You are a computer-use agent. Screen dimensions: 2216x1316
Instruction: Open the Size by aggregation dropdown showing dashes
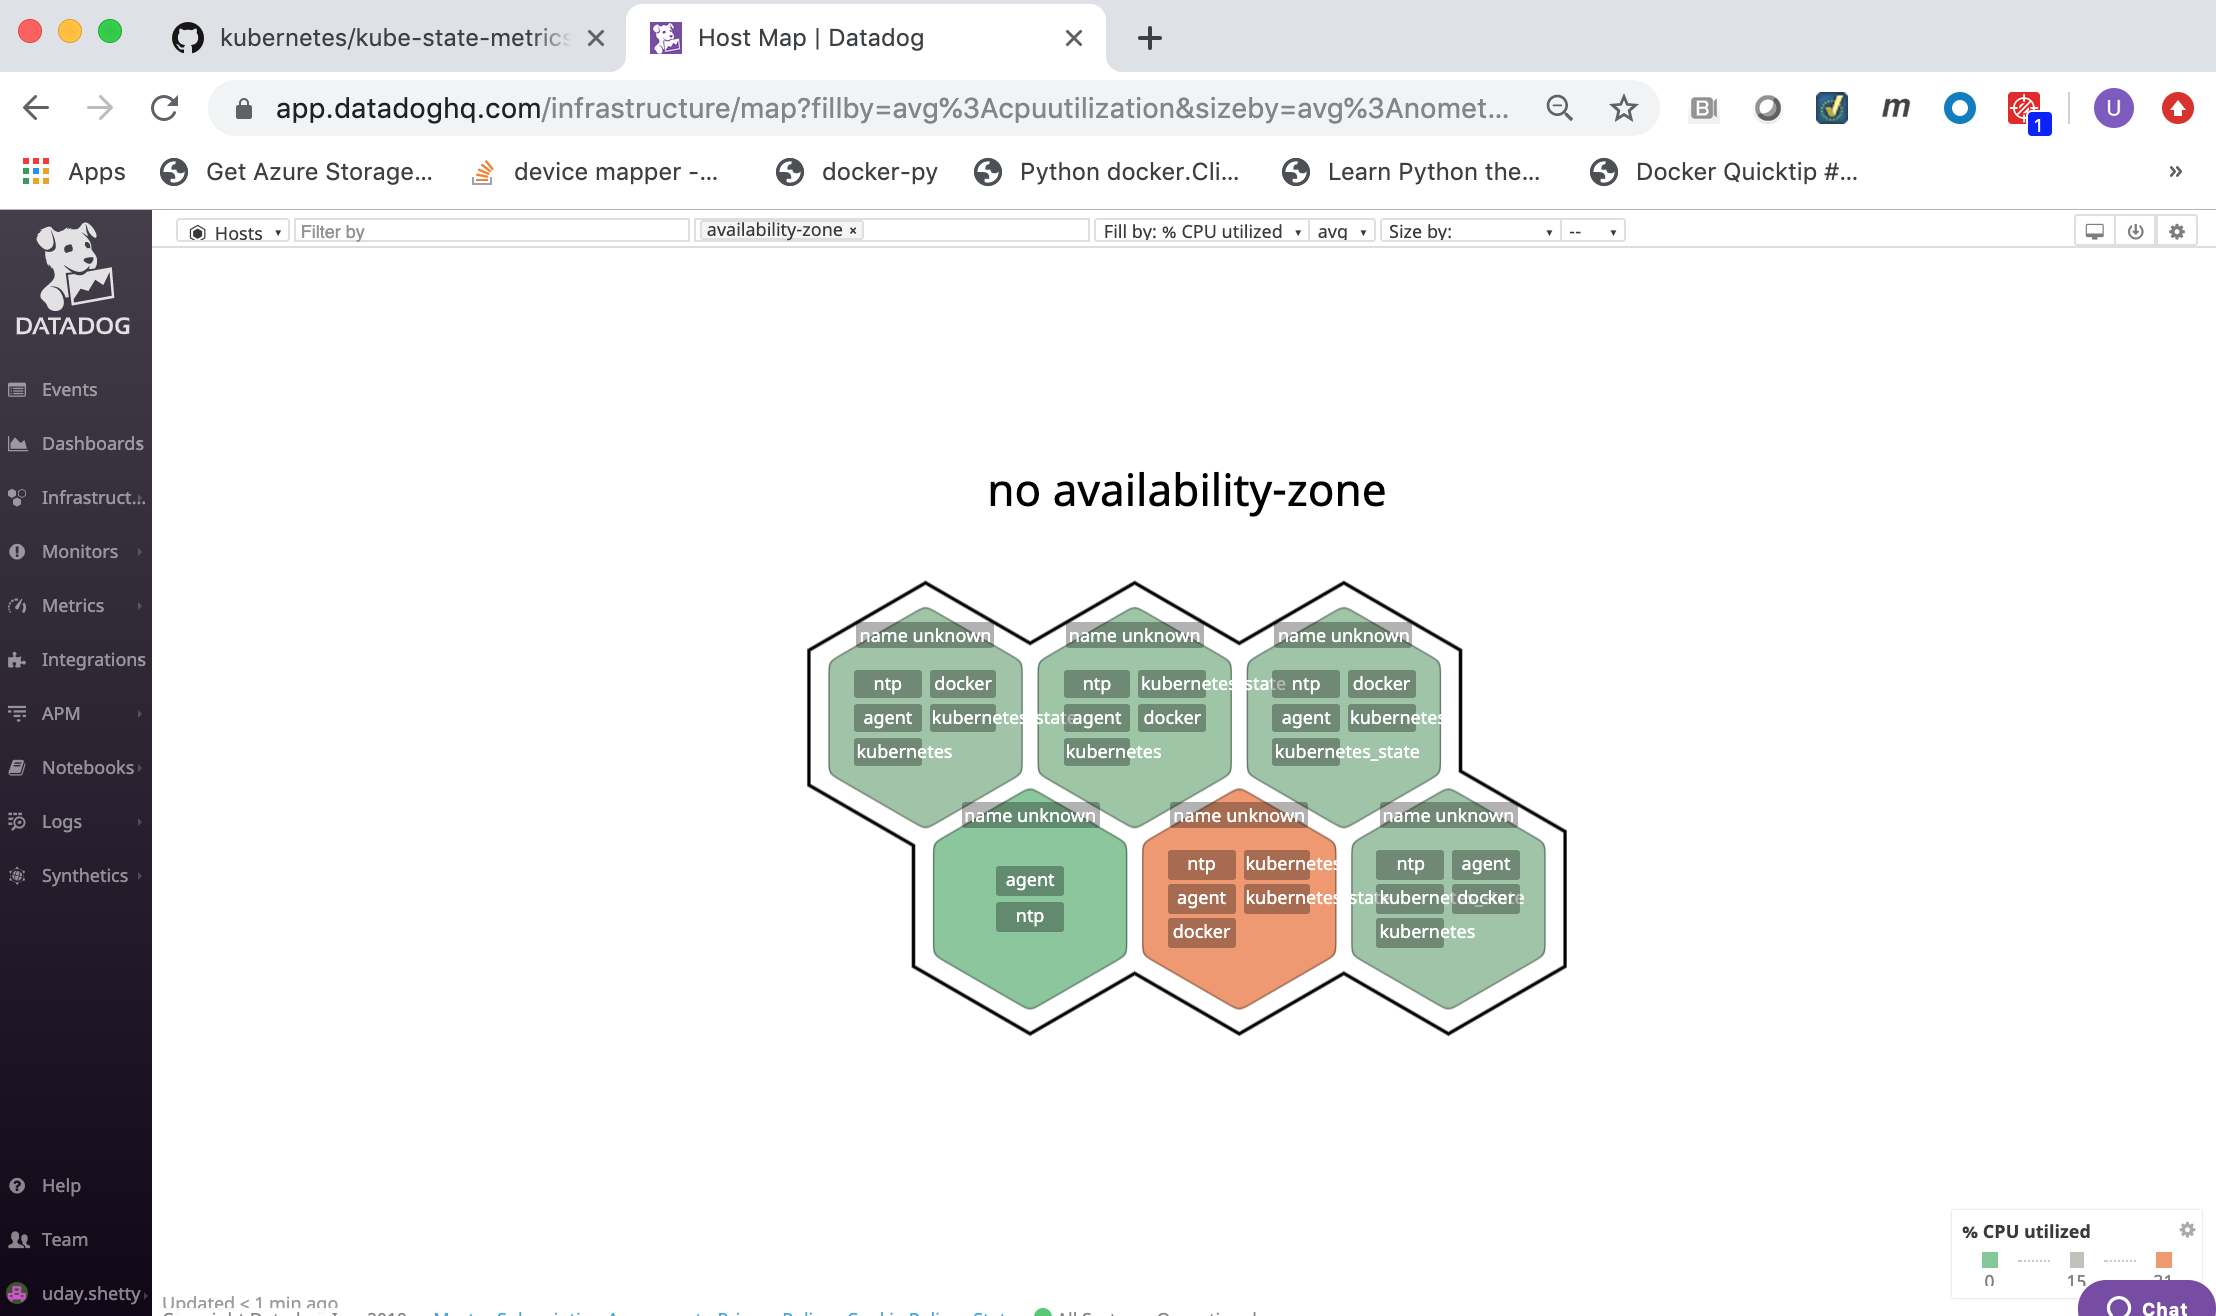coord(1593,232)
